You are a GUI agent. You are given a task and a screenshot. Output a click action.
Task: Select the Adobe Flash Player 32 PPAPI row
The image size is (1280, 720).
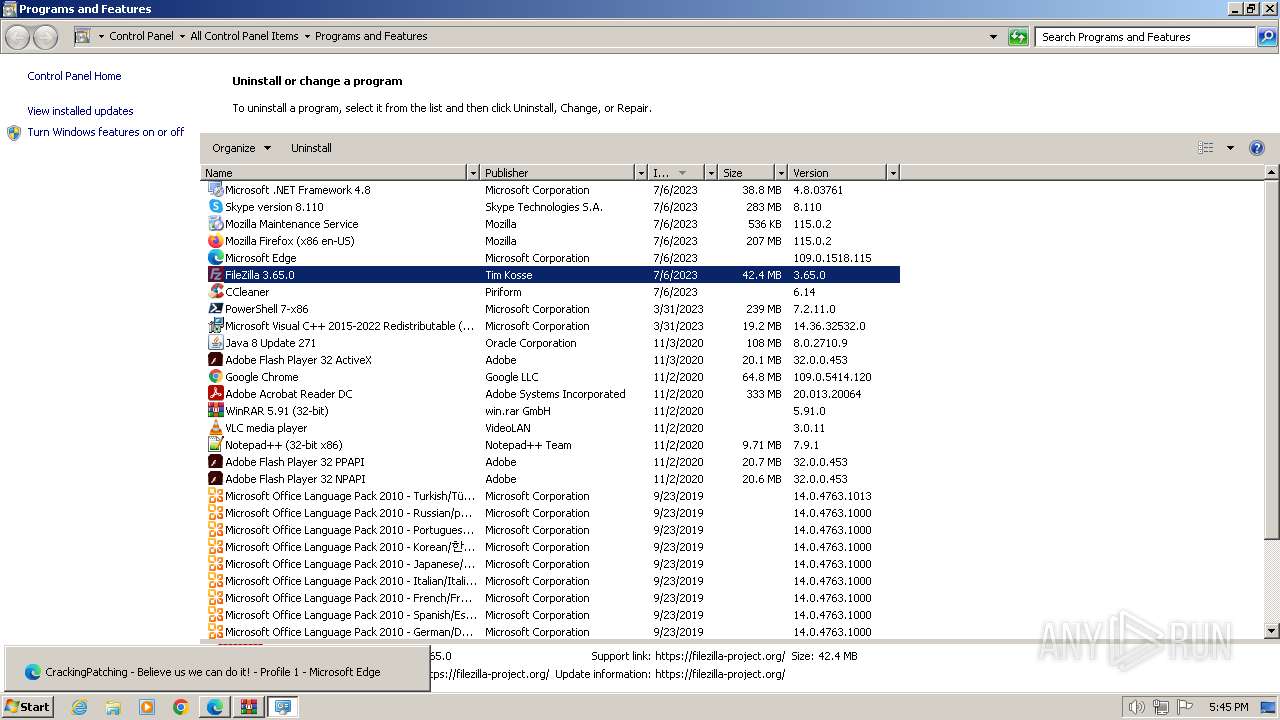point(550,462)
